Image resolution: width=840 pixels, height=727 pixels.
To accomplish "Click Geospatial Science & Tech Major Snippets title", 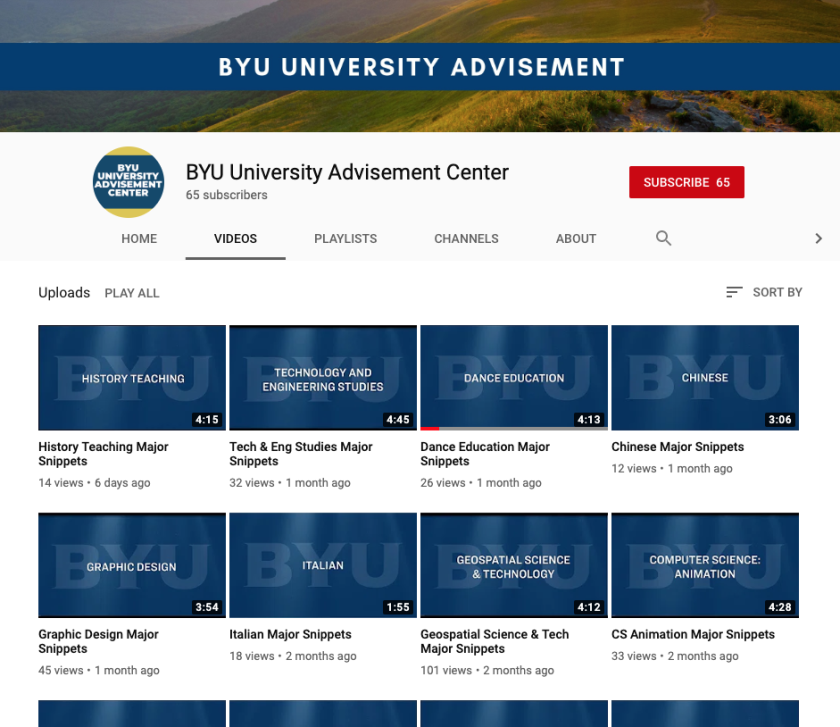I will tap(494, 641).
